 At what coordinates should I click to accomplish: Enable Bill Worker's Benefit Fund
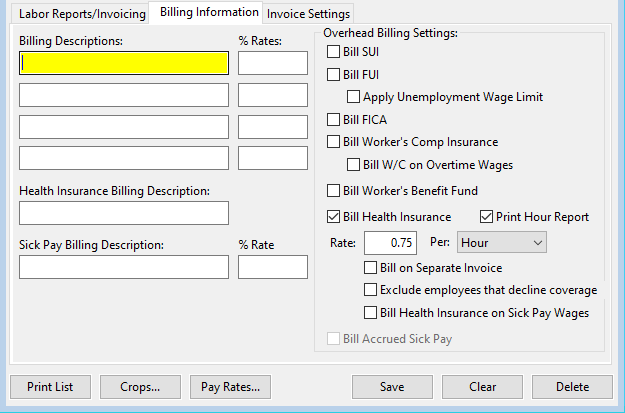click(x=335, y=191)
